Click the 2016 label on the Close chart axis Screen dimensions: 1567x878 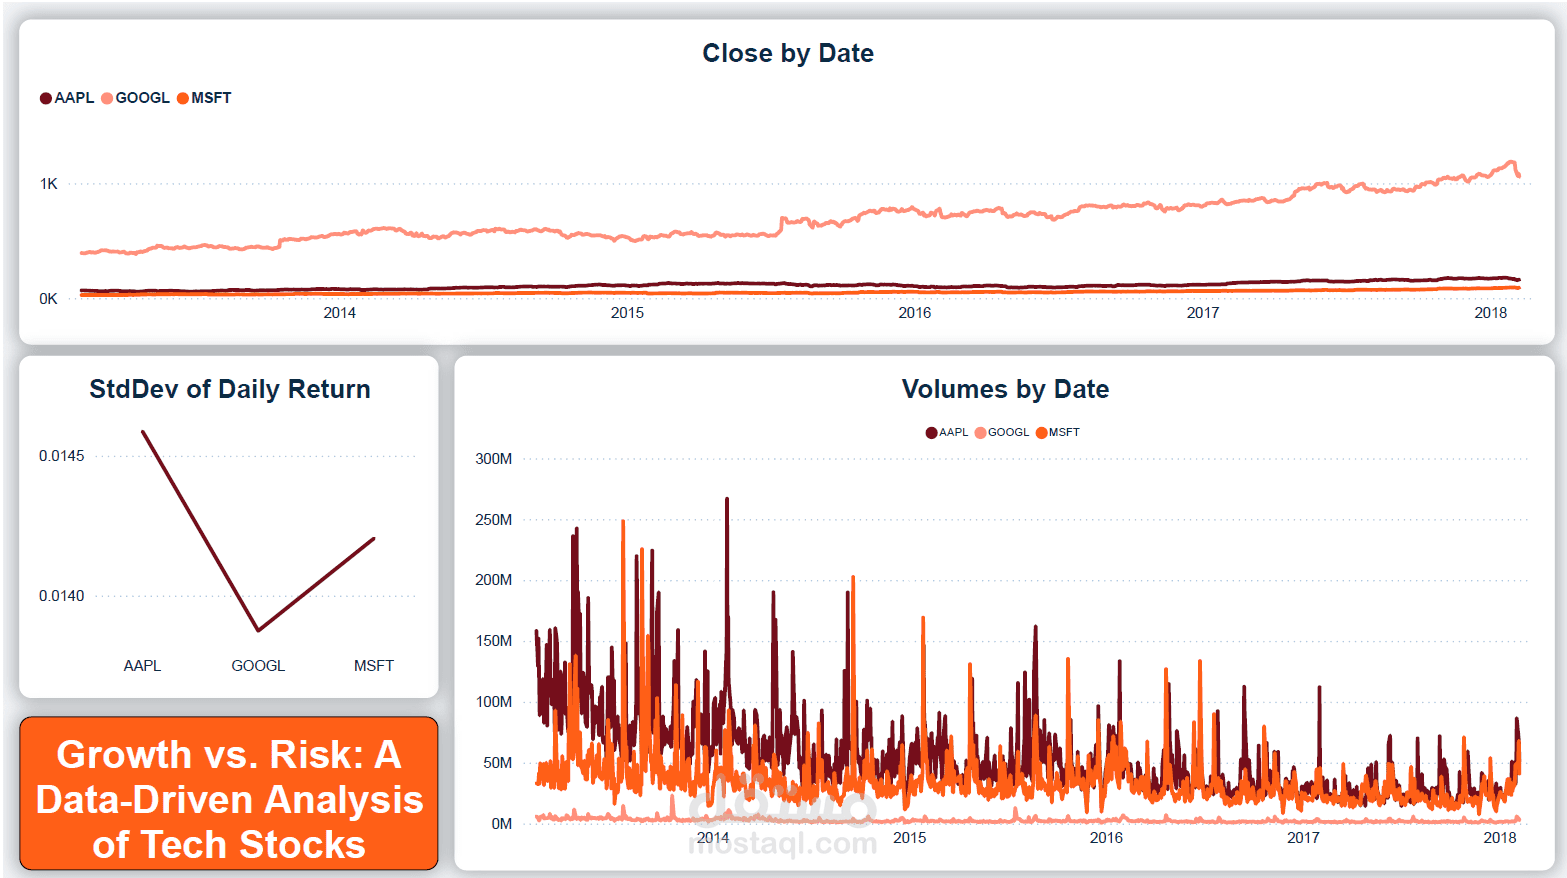(x=915, y=312)
